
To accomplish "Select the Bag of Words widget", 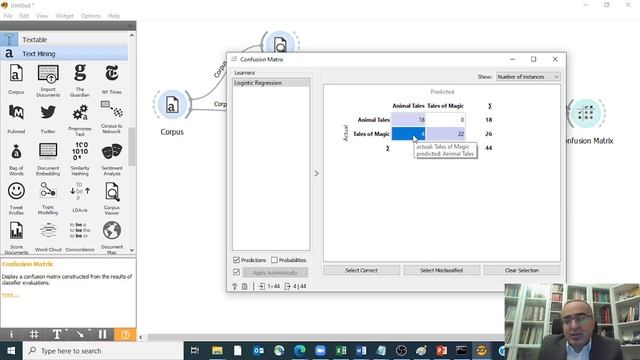I will coord(16,160).
